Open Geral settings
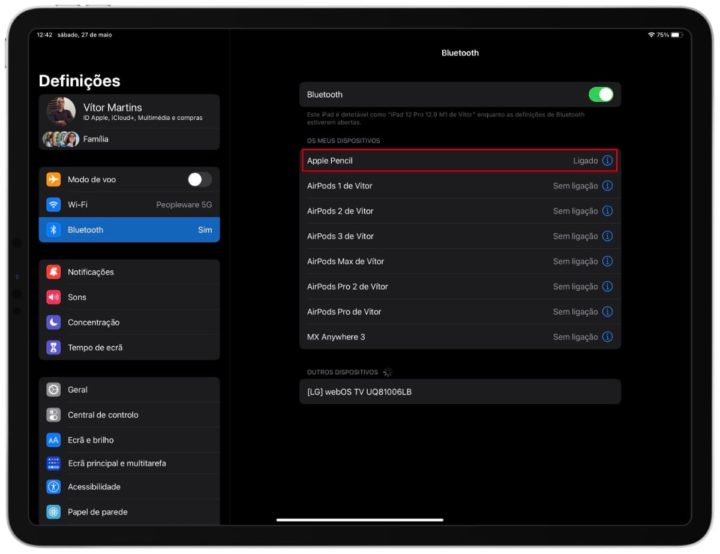The image size is (720, 554). [x=129, y=390]
